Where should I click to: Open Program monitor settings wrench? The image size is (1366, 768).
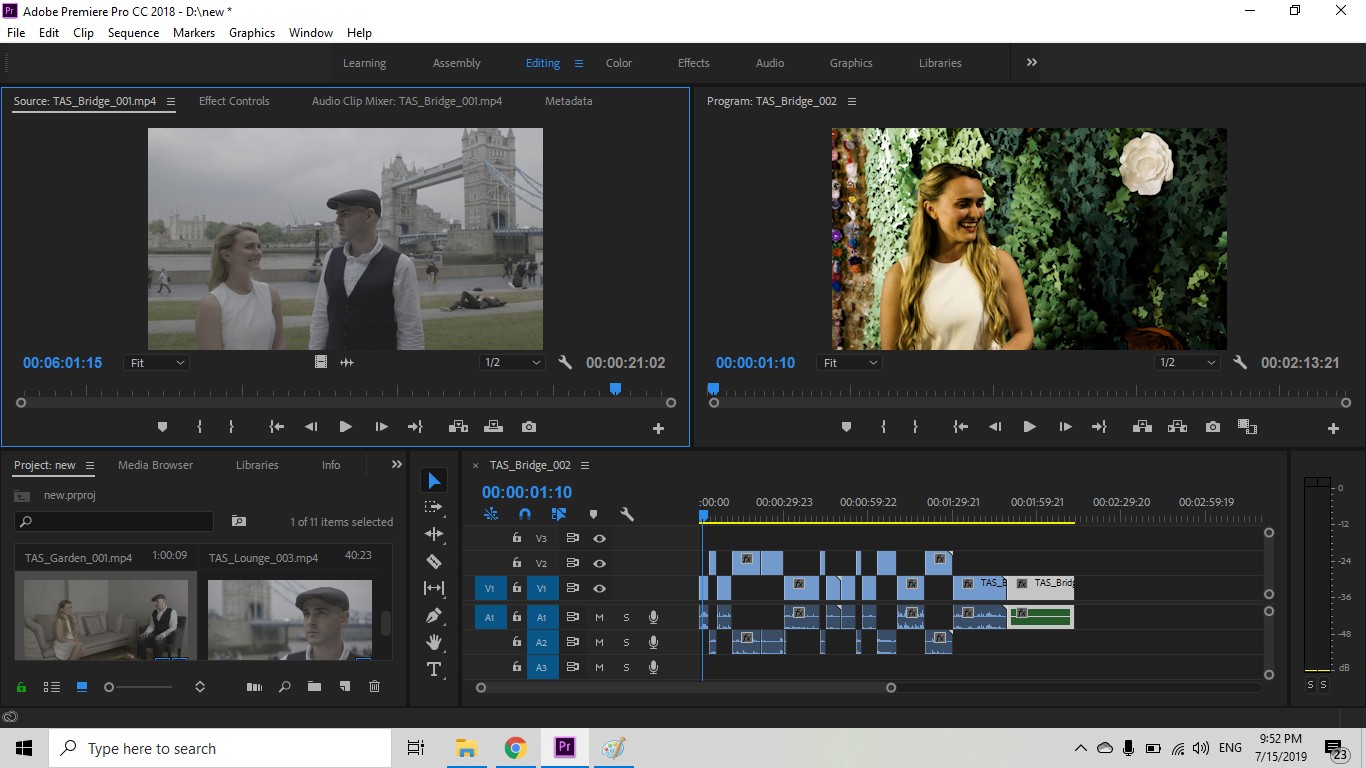1240,363
